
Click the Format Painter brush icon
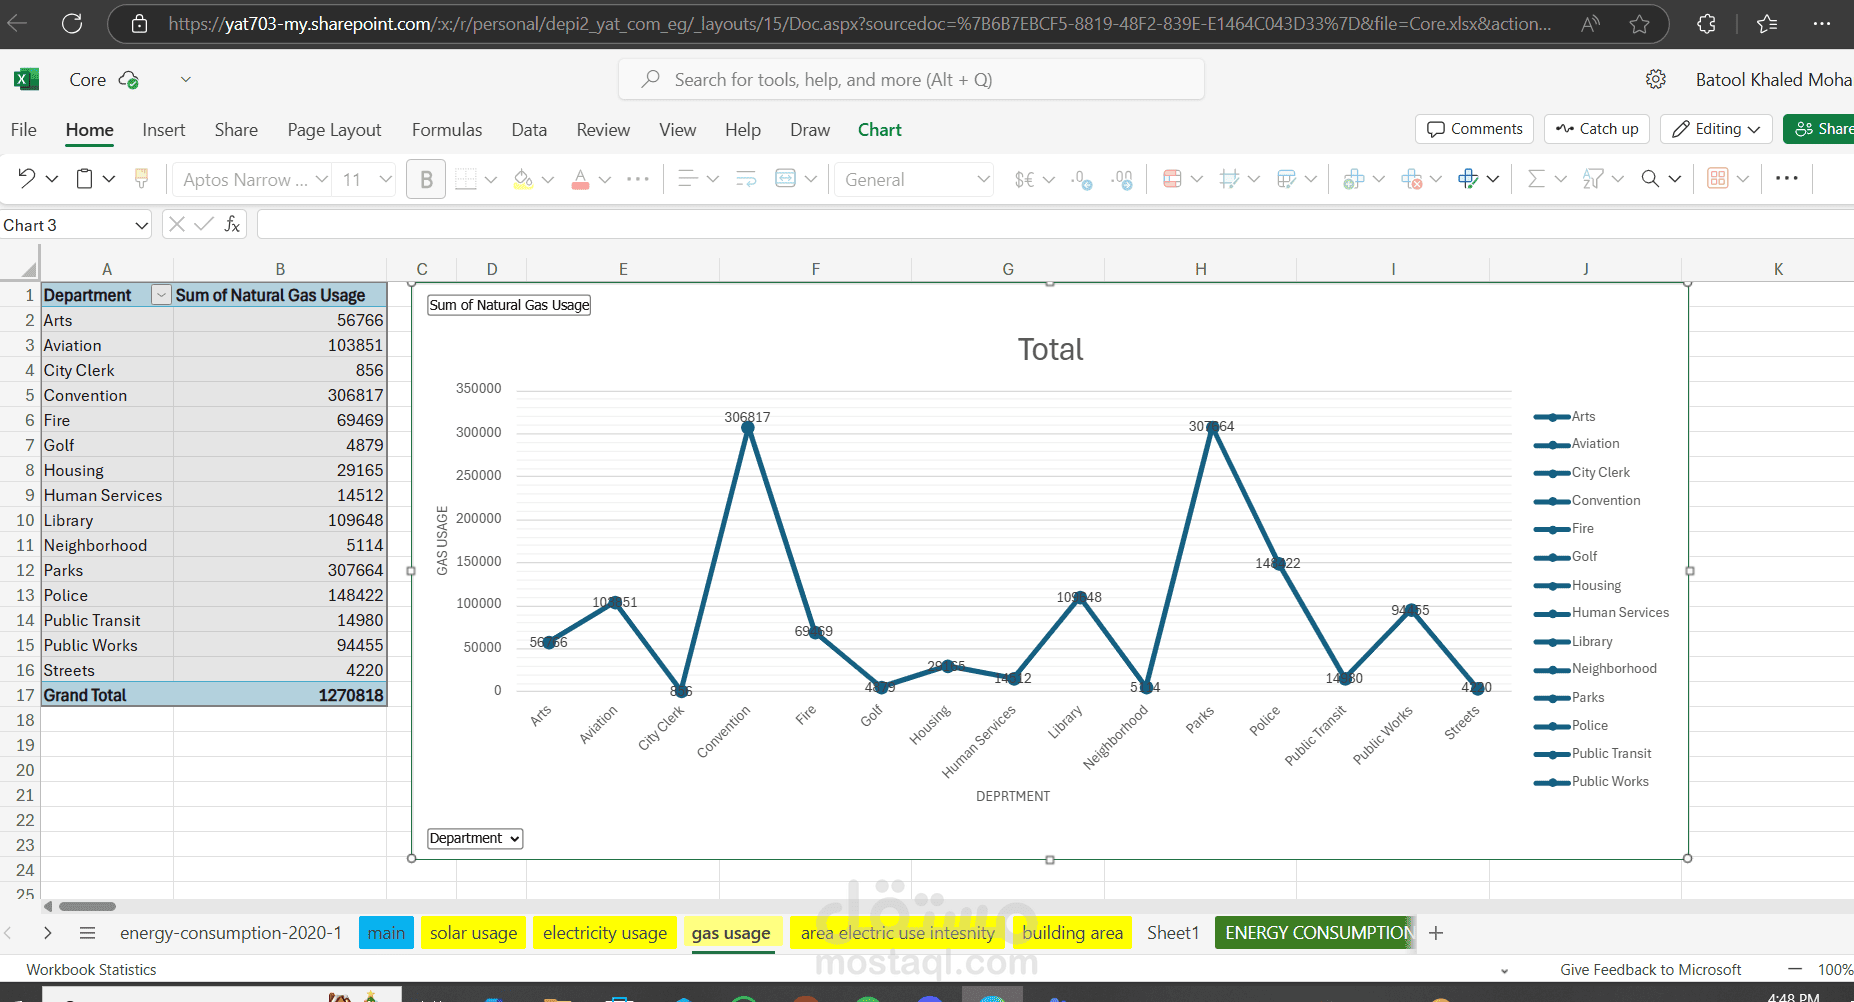tap(142, 179)
